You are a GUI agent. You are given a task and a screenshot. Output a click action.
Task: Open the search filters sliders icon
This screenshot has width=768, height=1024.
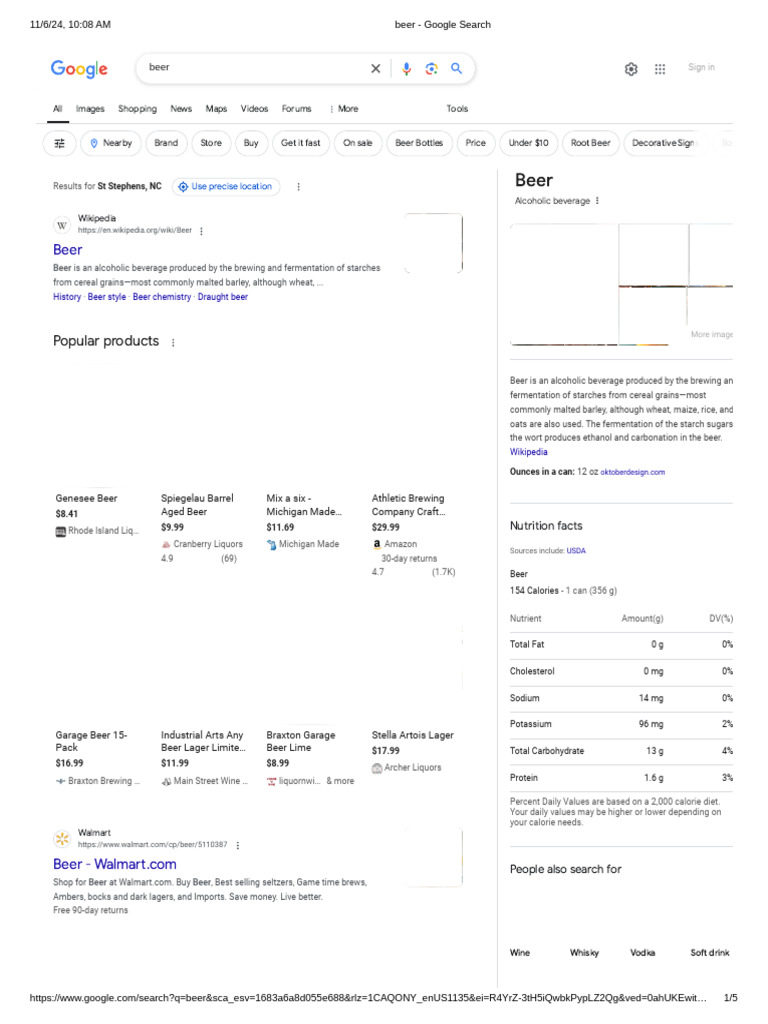coord(59,143)
